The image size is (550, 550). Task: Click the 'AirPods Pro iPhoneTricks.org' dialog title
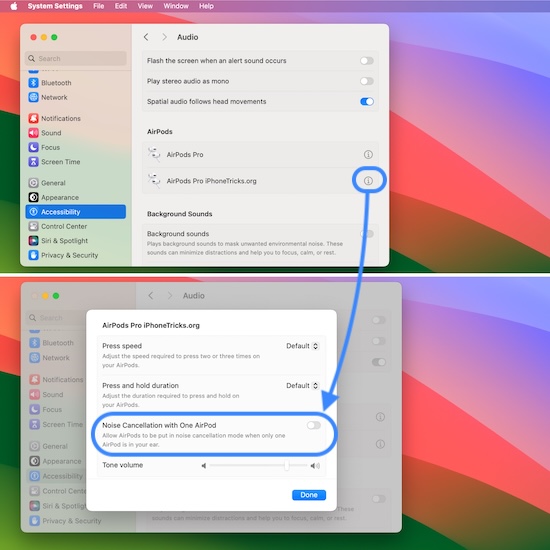(151, 325)
